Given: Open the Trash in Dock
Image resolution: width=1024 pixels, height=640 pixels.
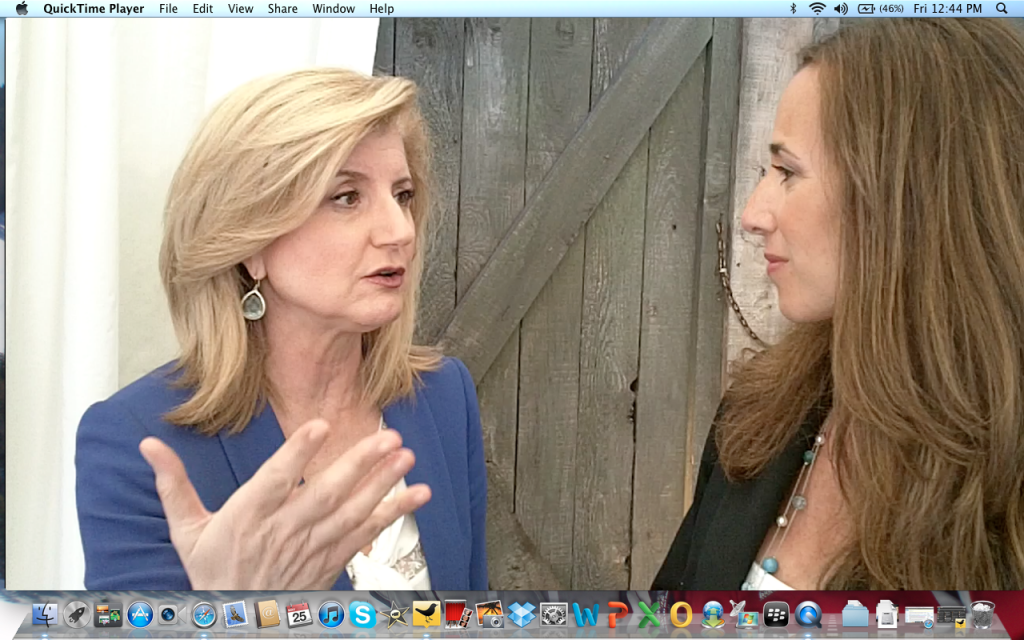Looking at the screenshot, I should tap(982, 615).
